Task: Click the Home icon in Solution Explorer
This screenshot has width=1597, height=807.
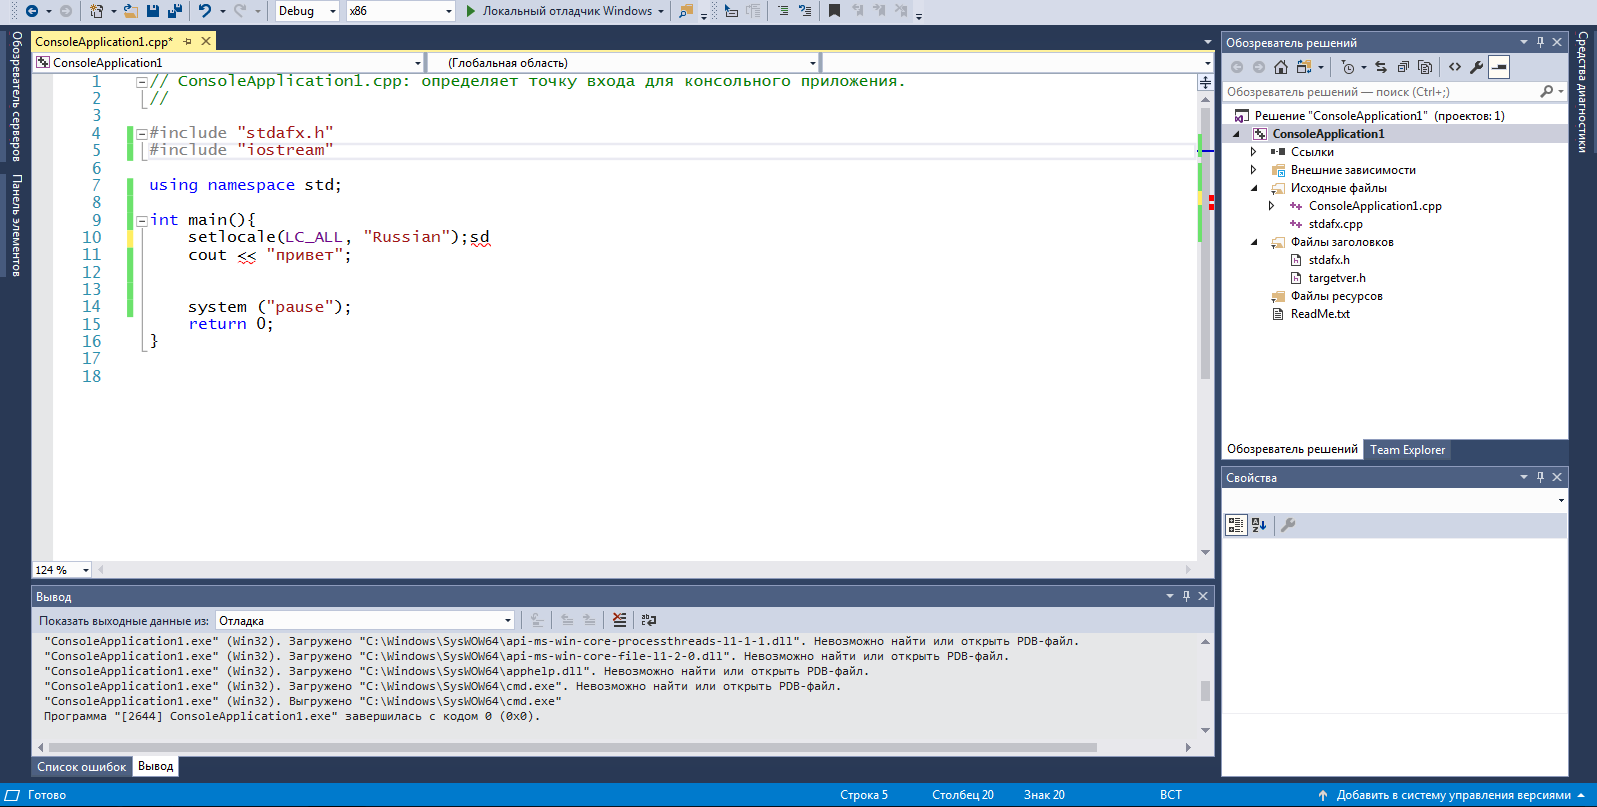Action: [1281, 67]
